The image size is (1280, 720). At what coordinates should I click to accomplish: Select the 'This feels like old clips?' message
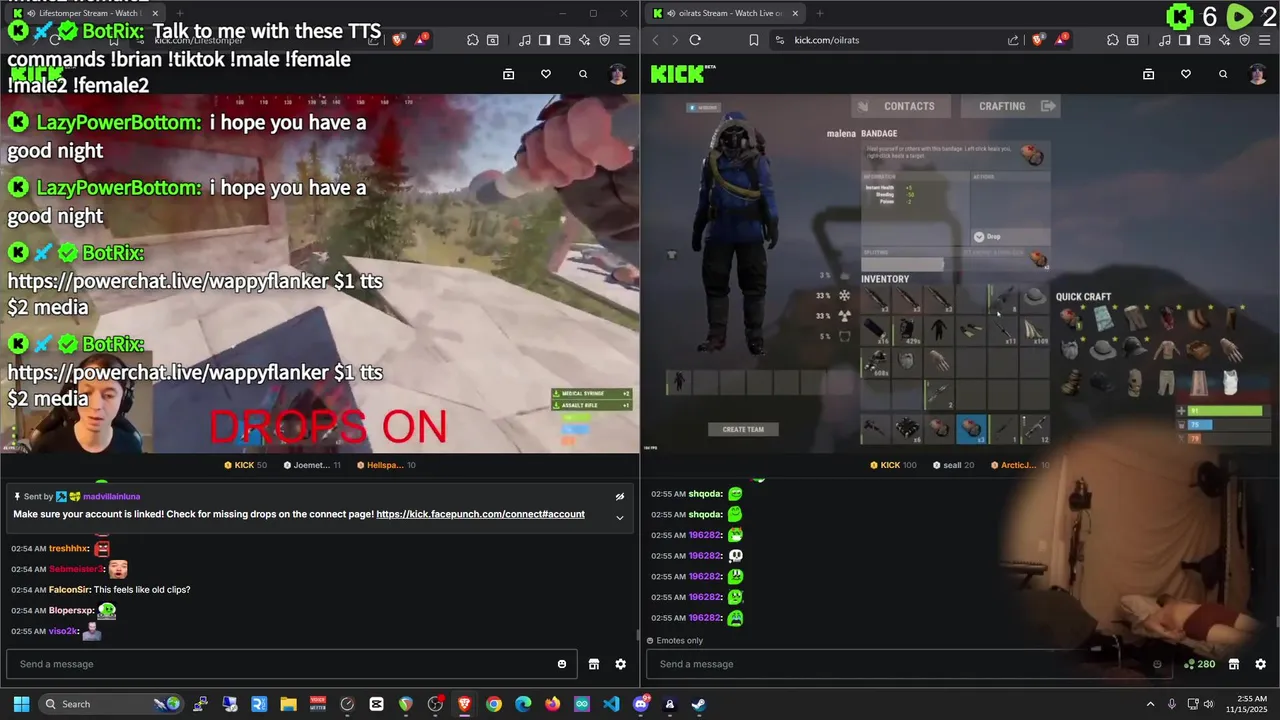142,590
